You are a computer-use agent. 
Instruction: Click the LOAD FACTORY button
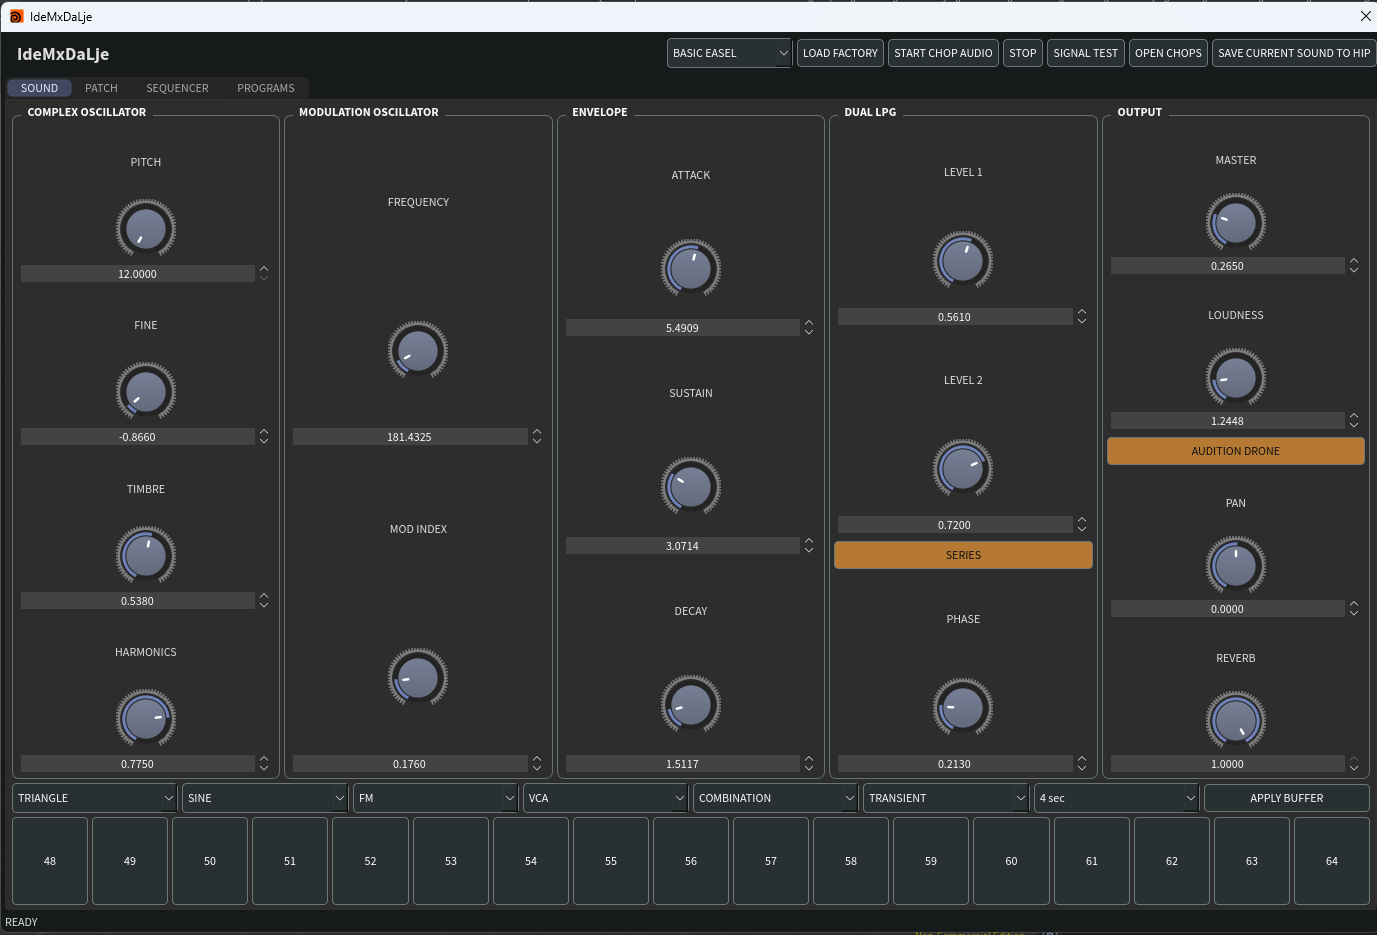click(x=840, y=53)
